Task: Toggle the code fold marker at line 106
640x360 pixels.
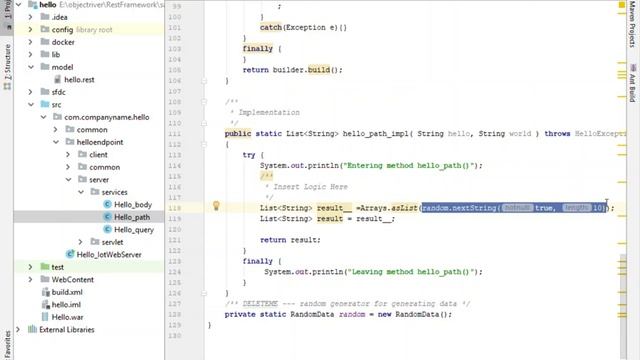Action: 204,81
